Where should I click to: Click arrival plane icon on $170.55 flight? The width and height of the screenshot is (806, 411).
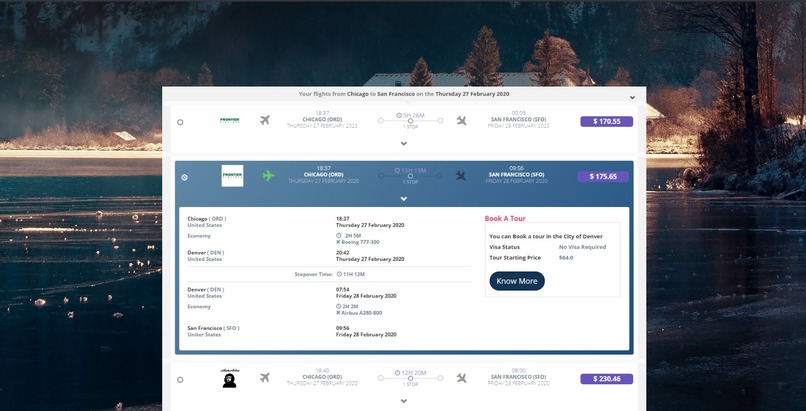click(x=462, y=120)
